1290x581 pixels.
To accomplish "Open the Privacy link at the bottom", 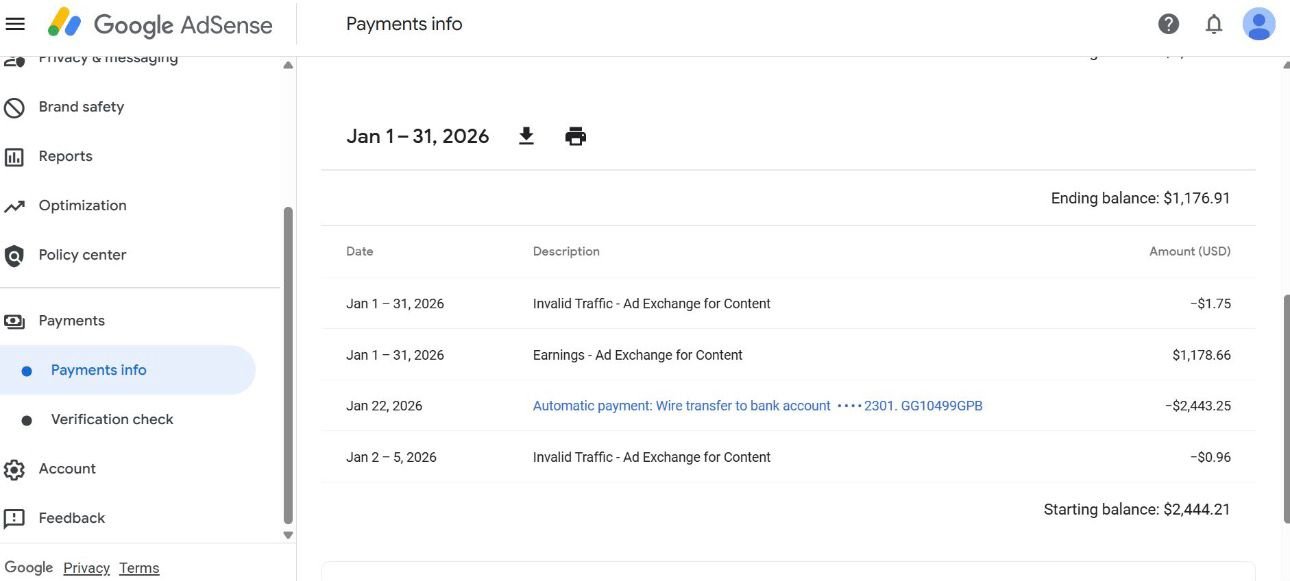I will (x=86, y=567).
